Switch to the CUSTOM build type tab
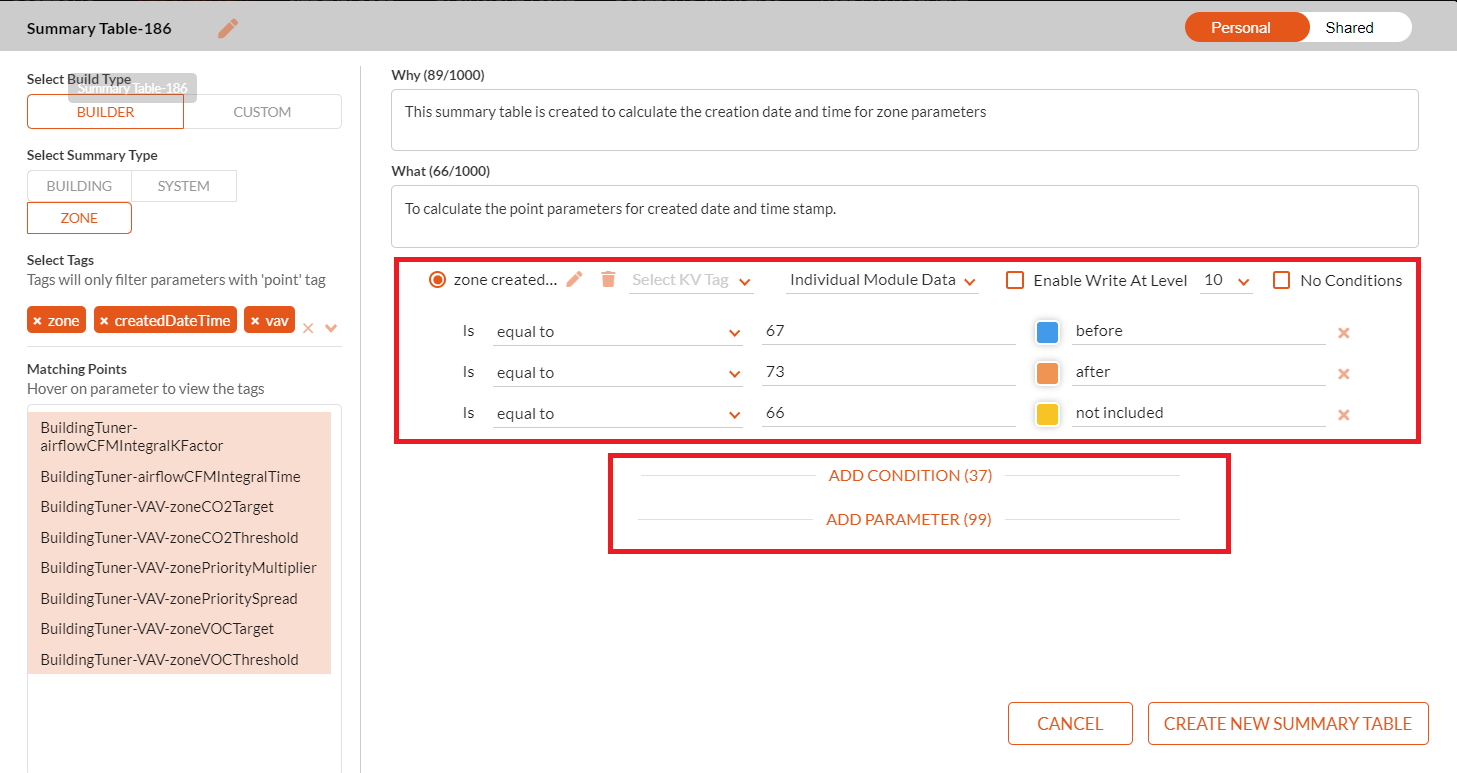 [x=262, y=112]
